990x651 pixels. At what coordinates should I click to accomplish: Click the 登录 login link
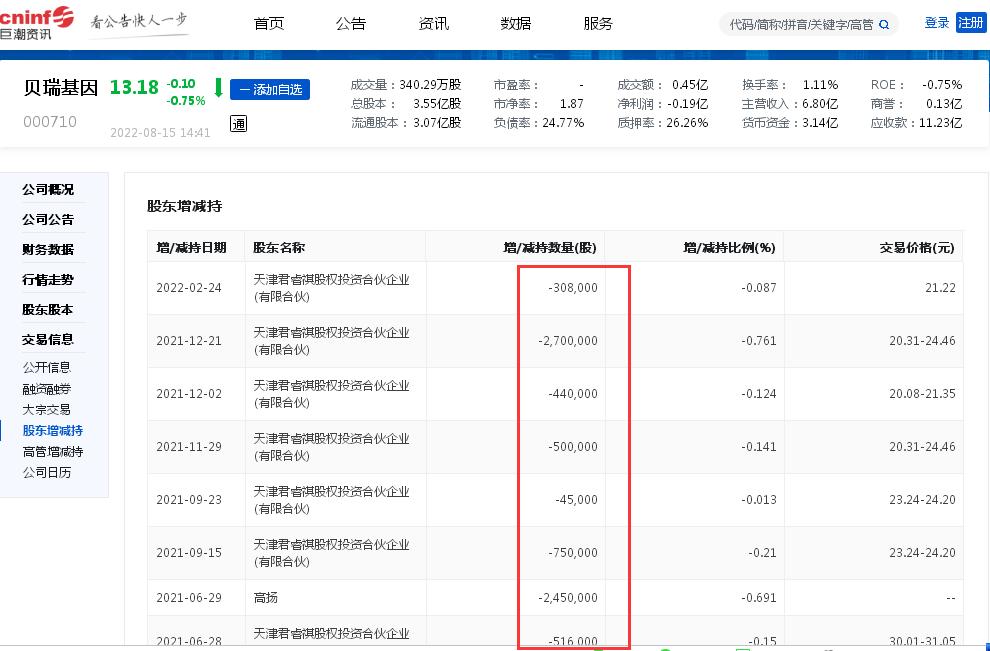pos(936,22)
